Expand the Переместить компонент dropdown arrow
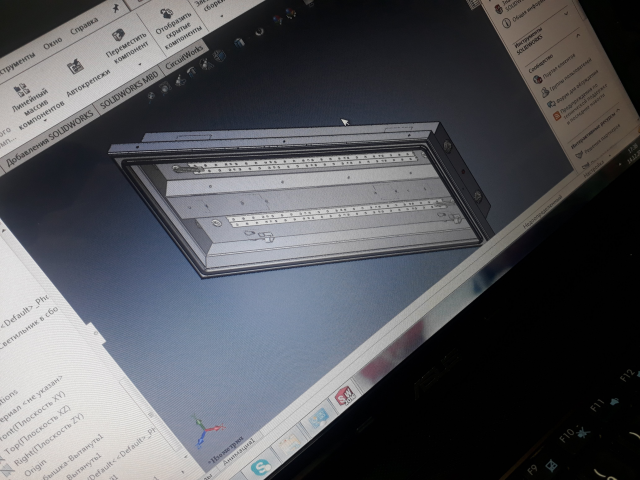Screen dimensions: 640x480 click(x=140, y=64)
